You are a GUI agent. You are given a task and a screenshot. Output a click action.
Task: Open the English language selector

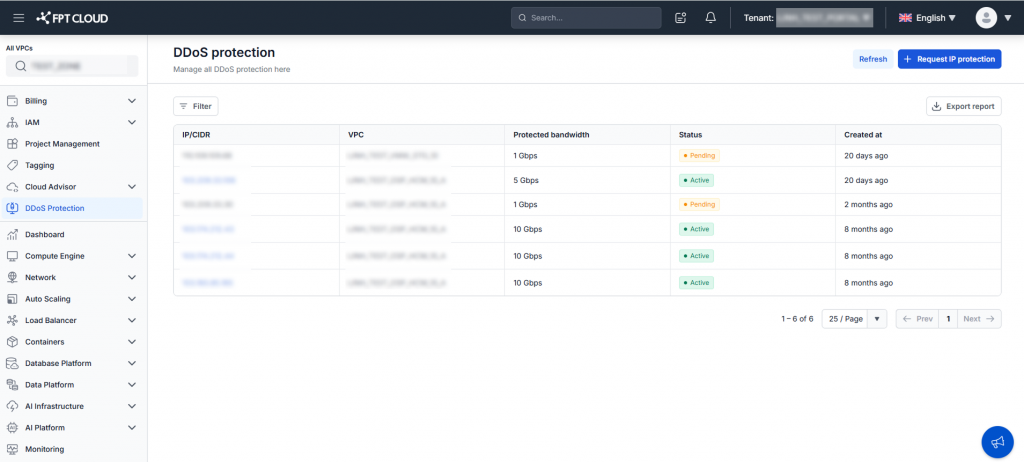[927, 17]
